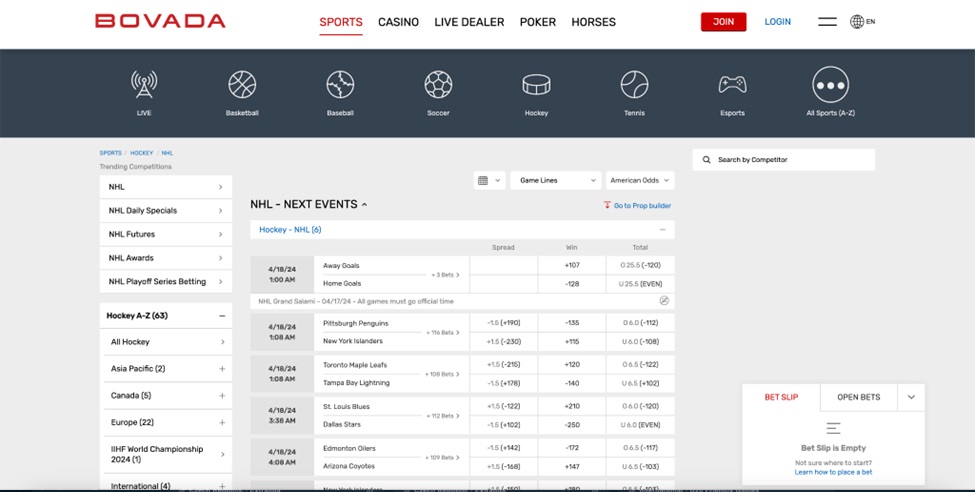
Task: Select the Soccer ball icon
Action: [438, 85]
